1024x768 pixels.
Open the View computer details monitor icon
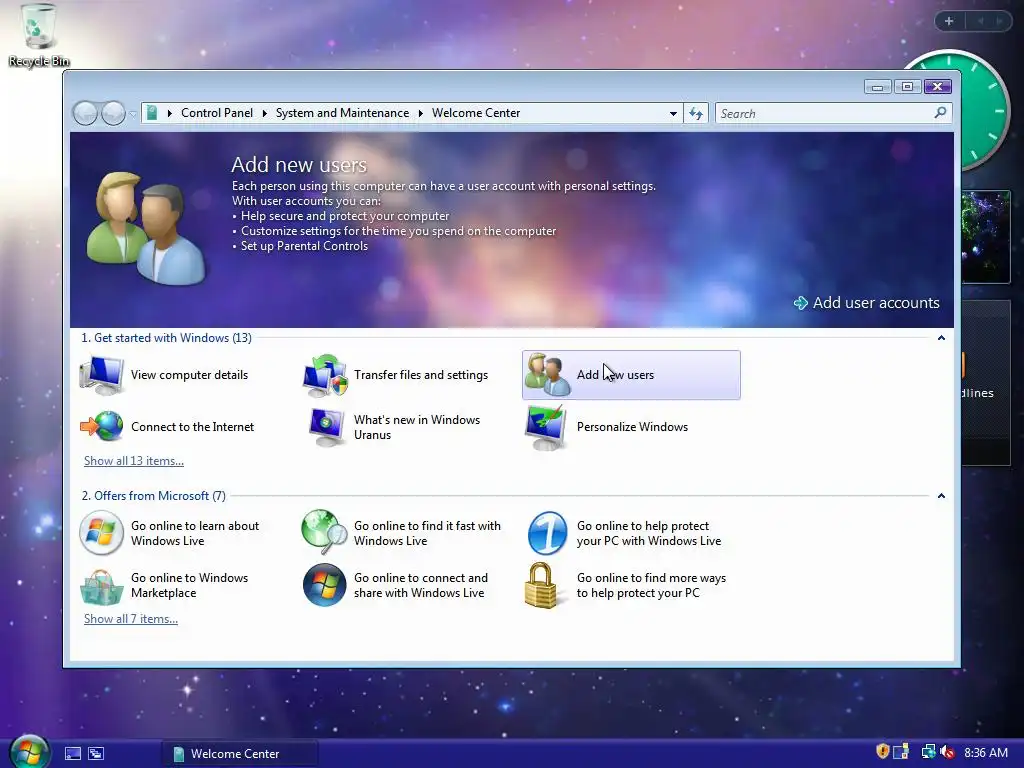(x=101, y=375)
